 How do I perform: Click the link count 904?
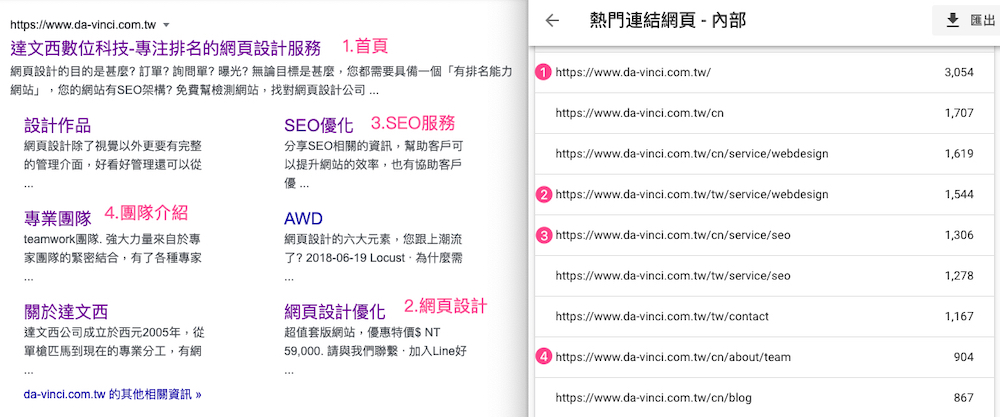click(964, 357)
